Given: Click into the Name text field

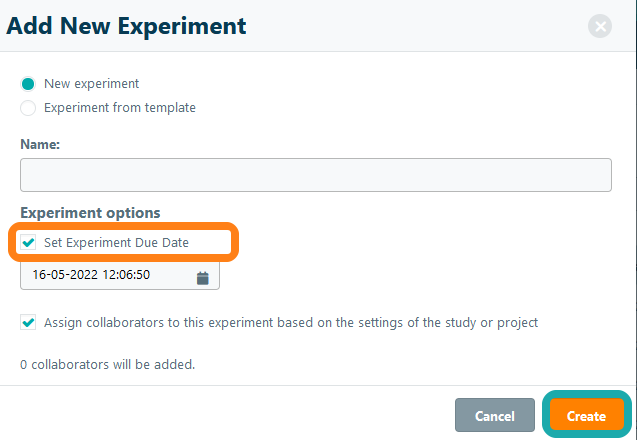Looking at the screenshot, I should click(x=315, y=175).
